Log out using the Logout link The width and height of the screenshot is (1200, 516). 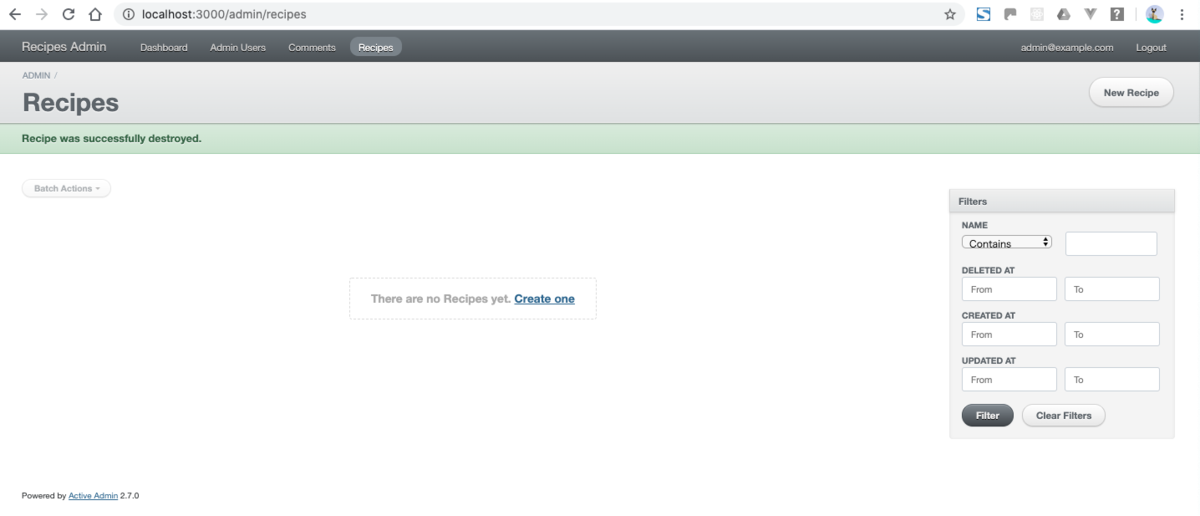(x=1151, y=47)
